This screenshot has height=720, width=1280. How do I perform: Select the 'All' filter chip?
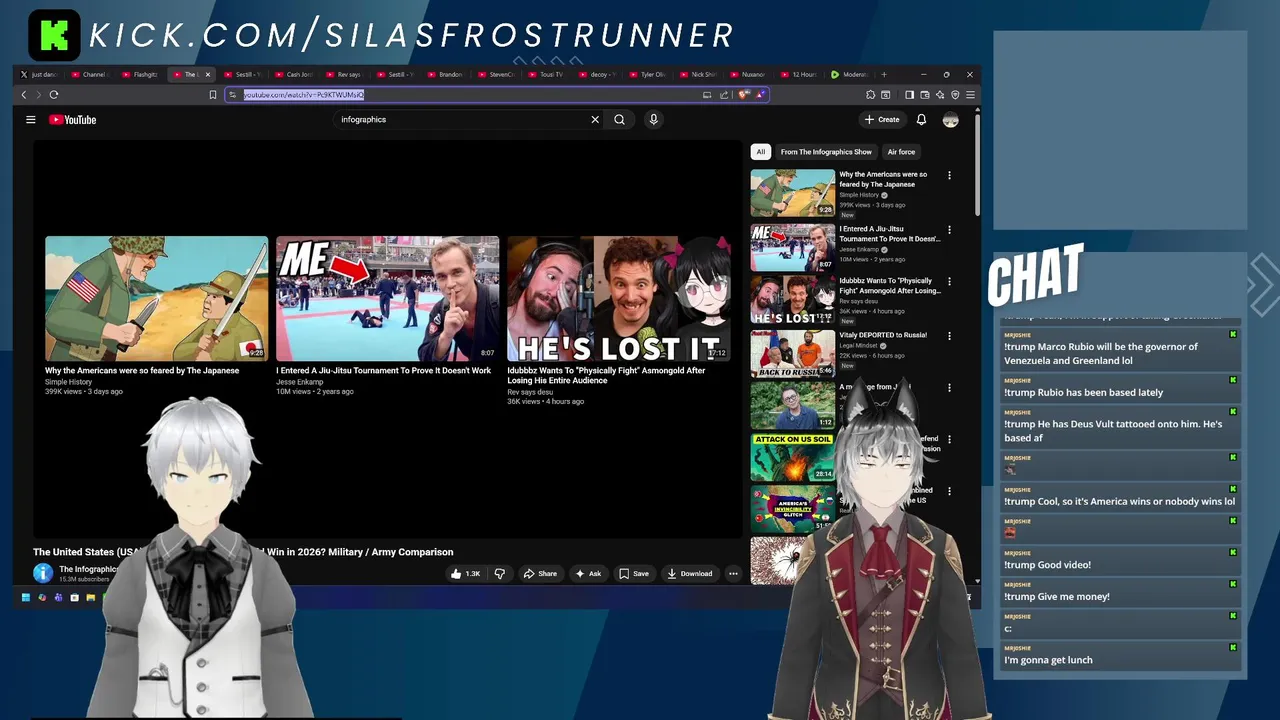[760, 152]
